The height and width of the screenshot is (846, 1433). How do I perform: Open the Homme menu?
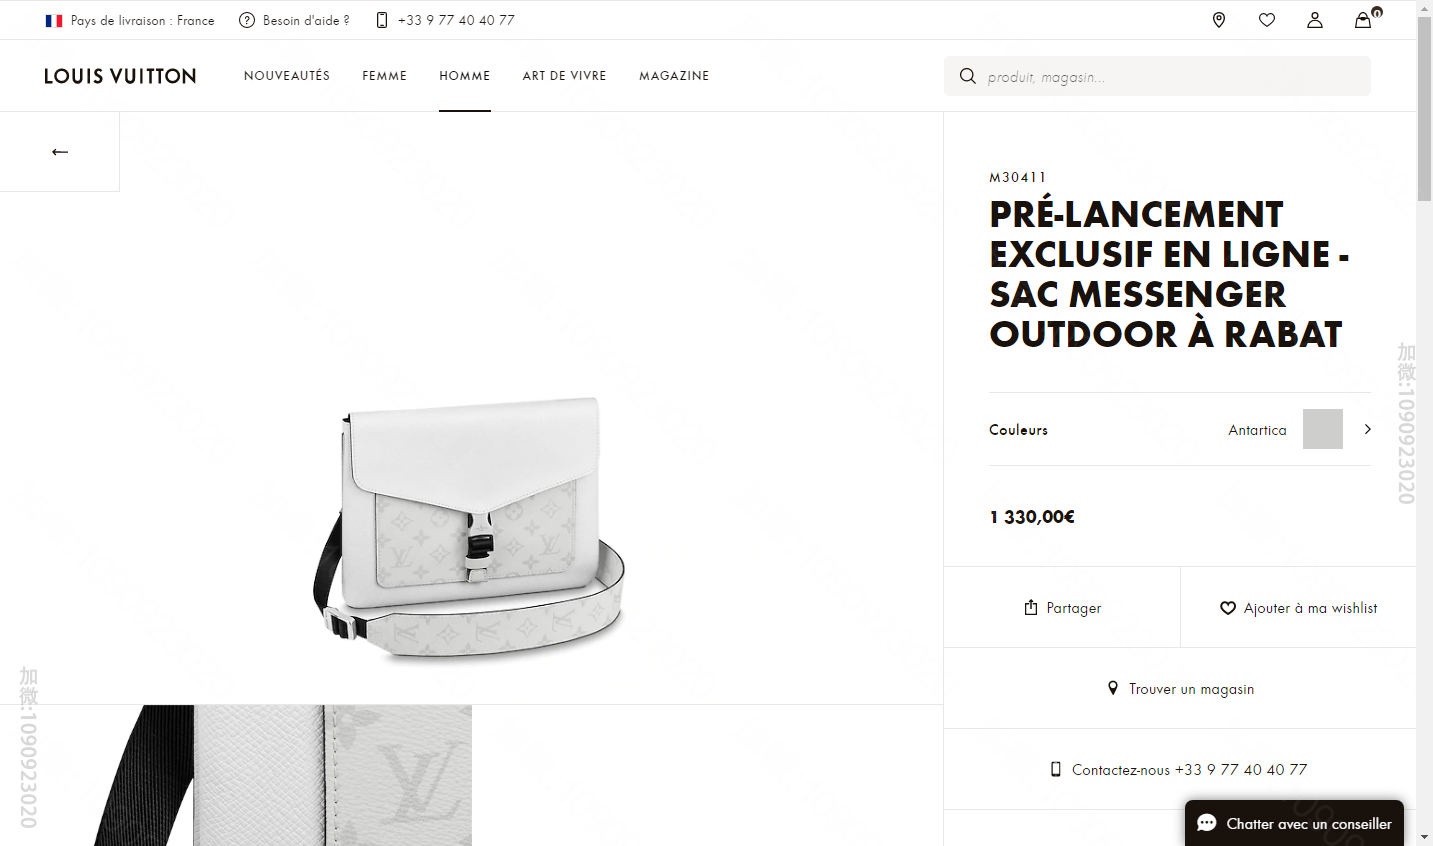coord(465,76)
